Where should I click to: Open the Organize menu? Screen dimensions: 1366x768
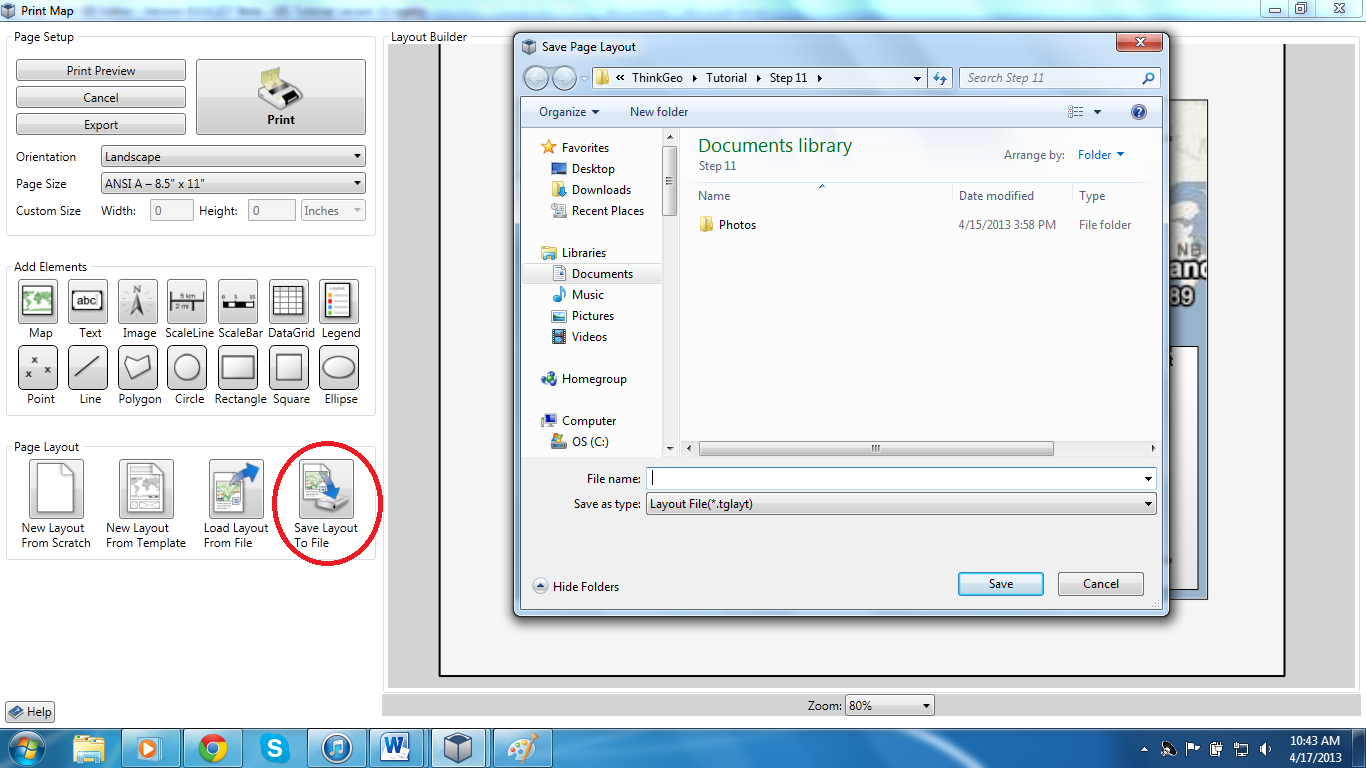point(568,112)
